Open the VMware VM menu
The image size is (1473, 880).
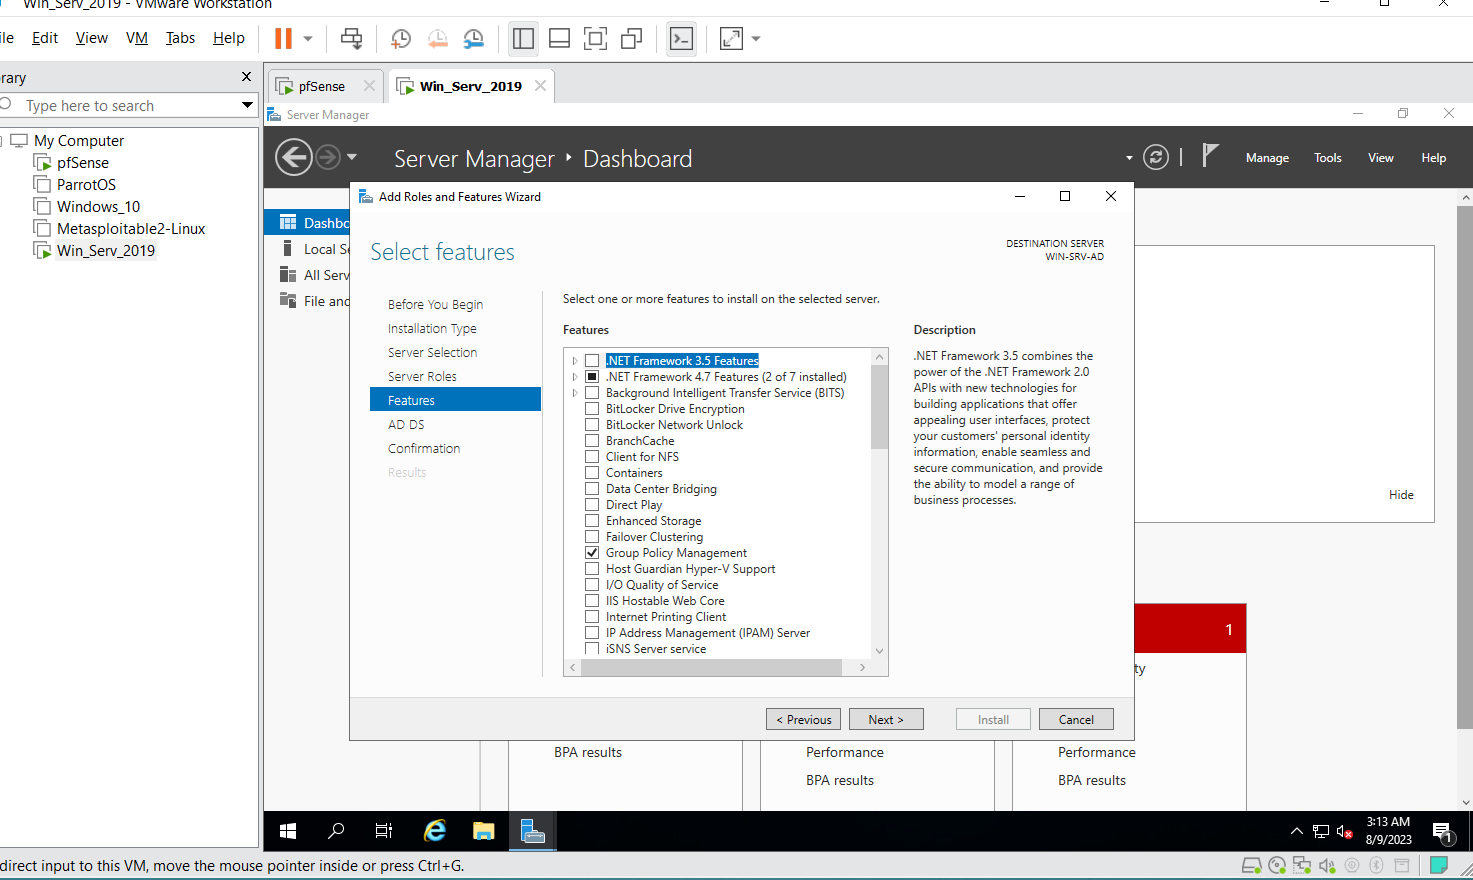(x=137, y=38)
